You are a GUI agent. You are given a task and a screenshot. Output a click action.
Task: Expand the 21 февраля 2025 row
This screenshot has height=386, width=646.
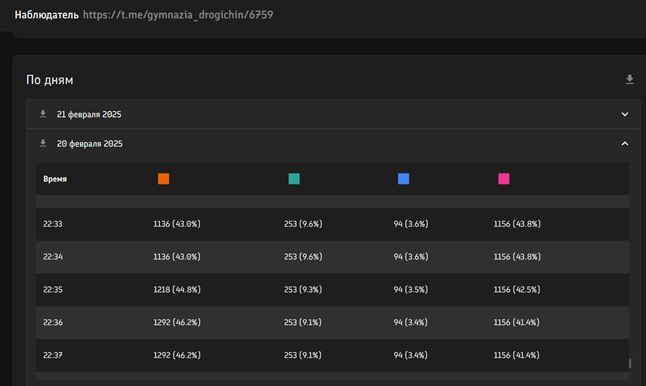click(625, 115)
